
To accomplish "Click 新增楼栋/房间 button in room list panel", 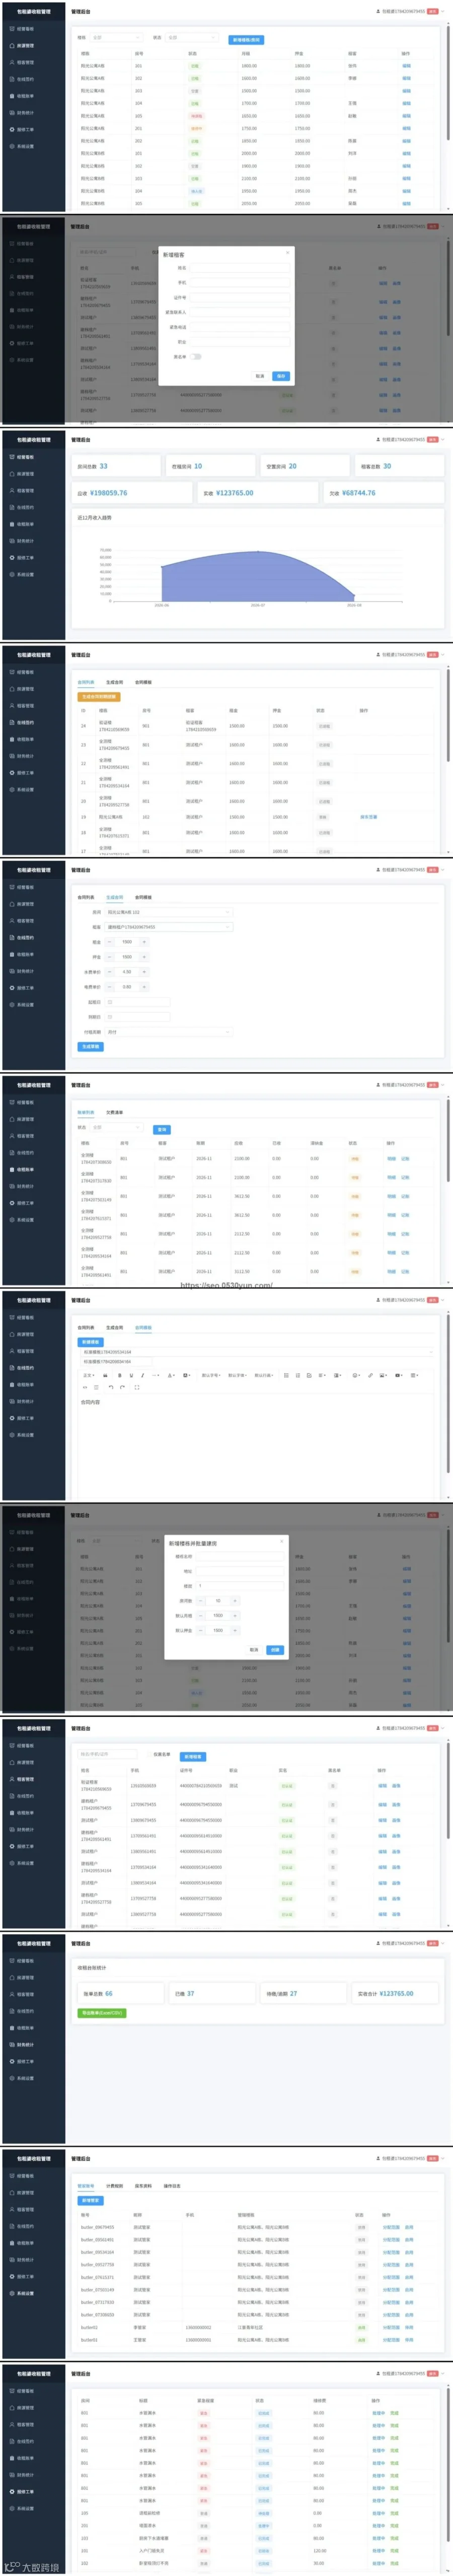I will [247, 40].
